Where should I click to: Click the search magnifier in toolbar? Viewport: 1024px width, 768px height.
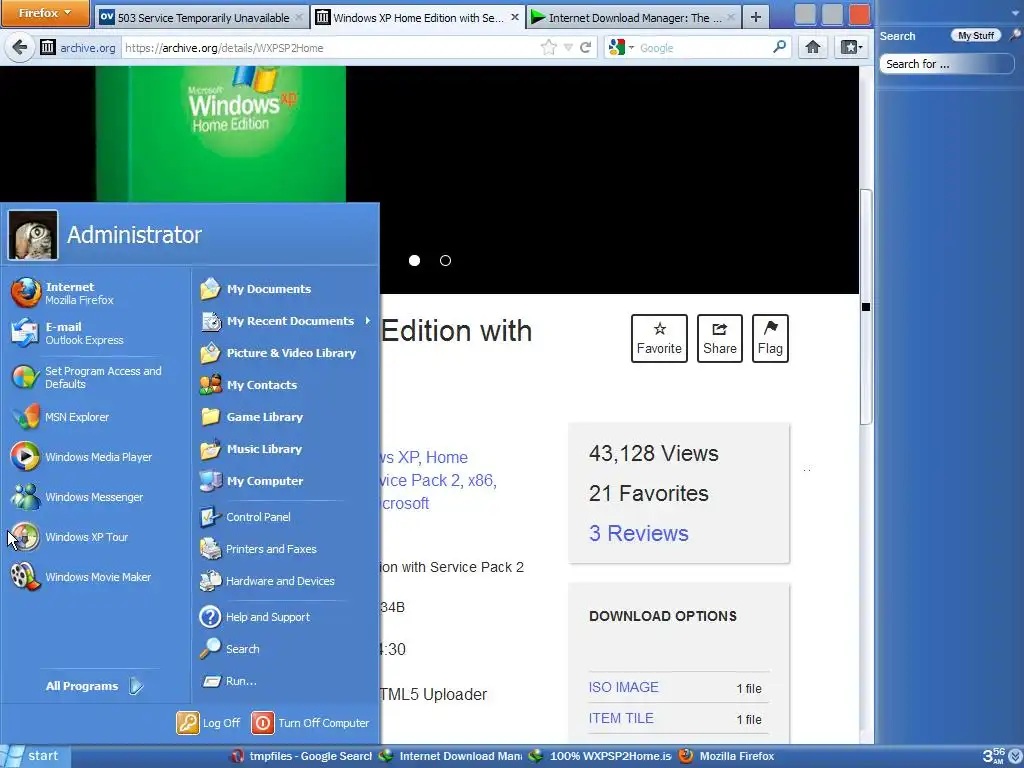[779, 47]
